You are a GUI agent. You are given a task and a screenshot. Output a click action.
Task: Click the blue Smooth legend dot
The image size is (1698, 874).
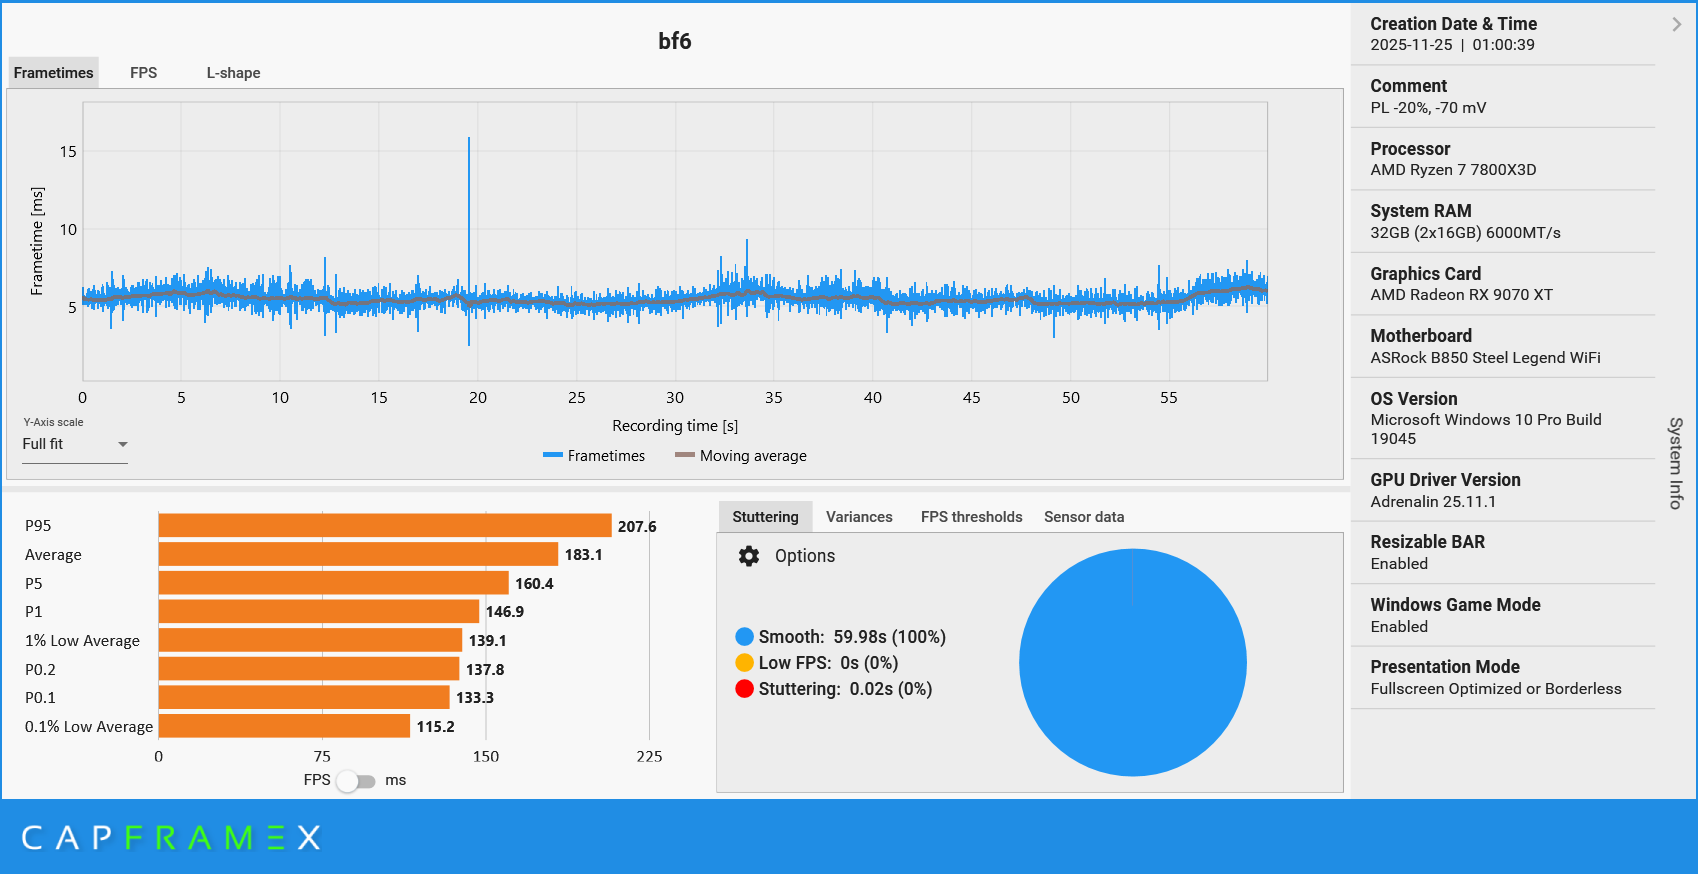coord(744,637)
